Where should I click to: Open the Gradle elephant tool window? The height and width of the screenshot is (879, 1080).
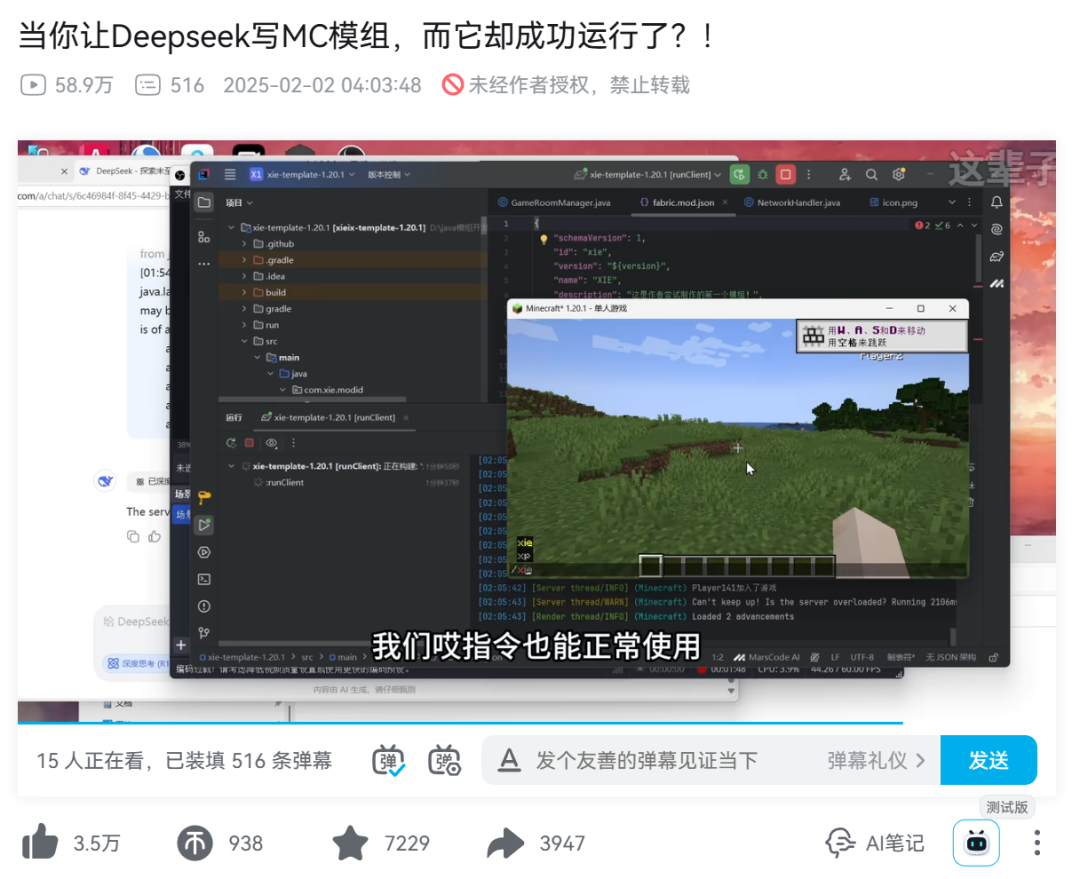tap(997, 256)
